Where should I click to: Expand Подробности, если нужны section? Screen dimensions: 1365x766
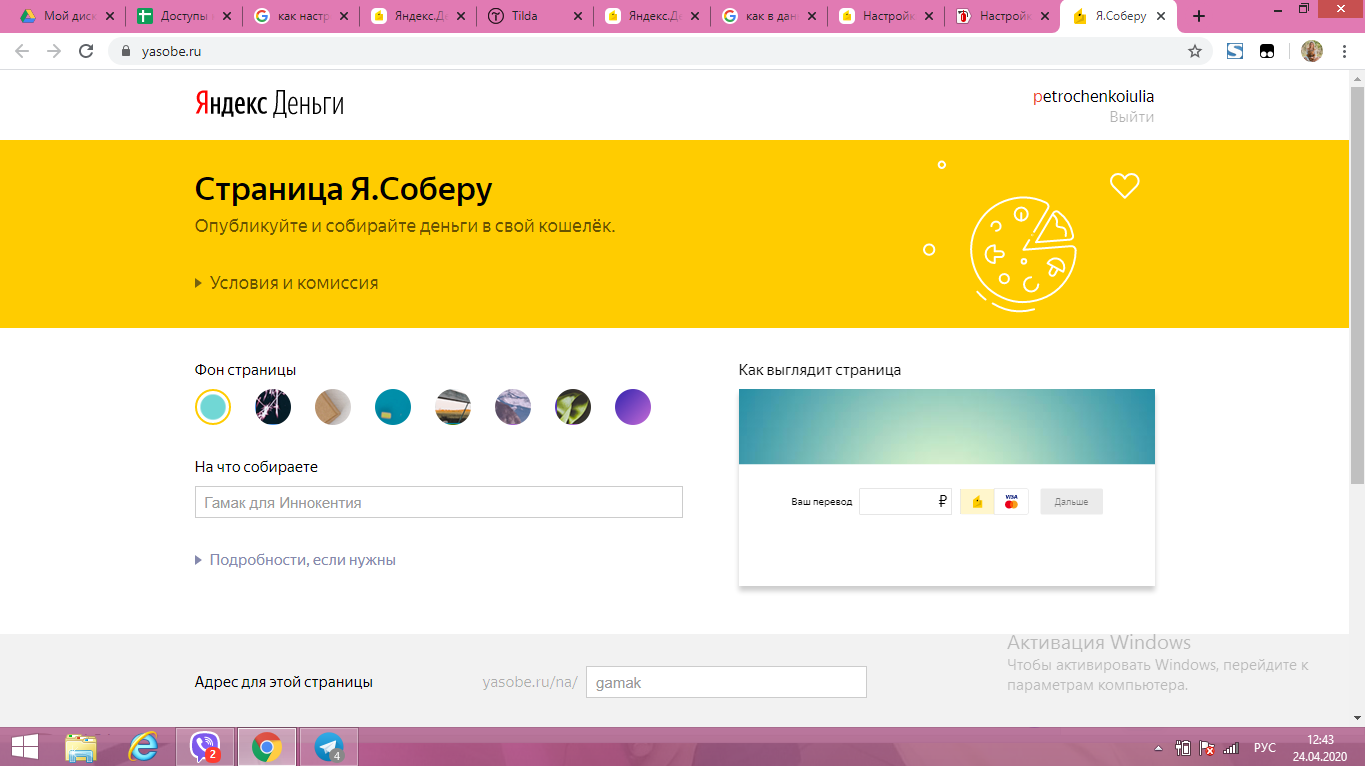tap(295, 560)
